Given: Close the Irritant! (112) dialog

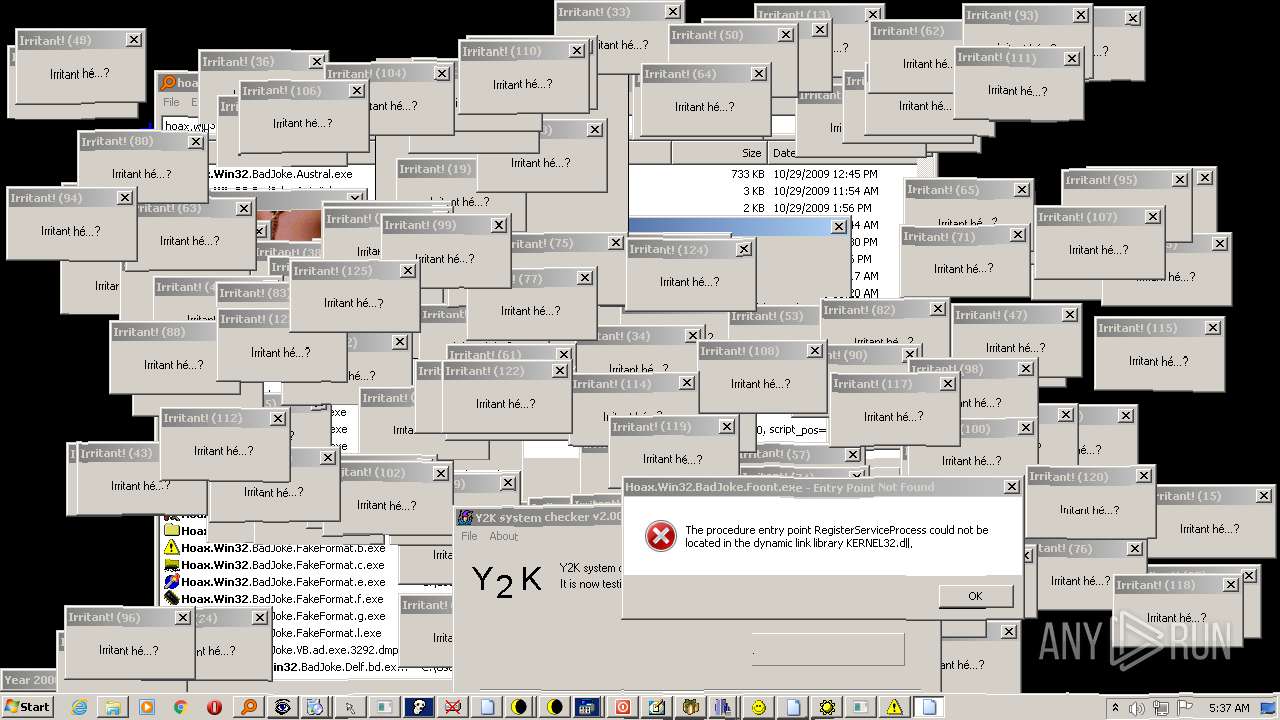Looking at the screenshot, I should (x=277, y=419).
